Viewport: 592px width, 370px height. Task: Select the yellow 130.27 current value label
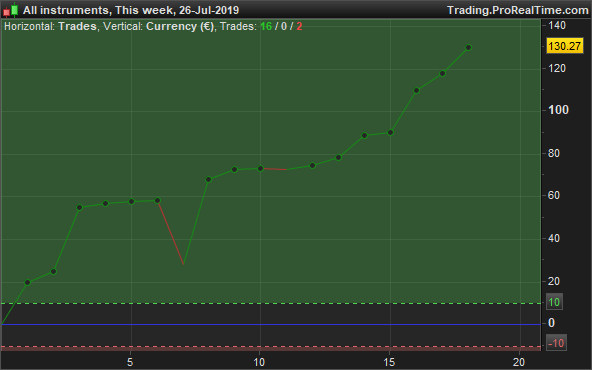coord(564,46)
